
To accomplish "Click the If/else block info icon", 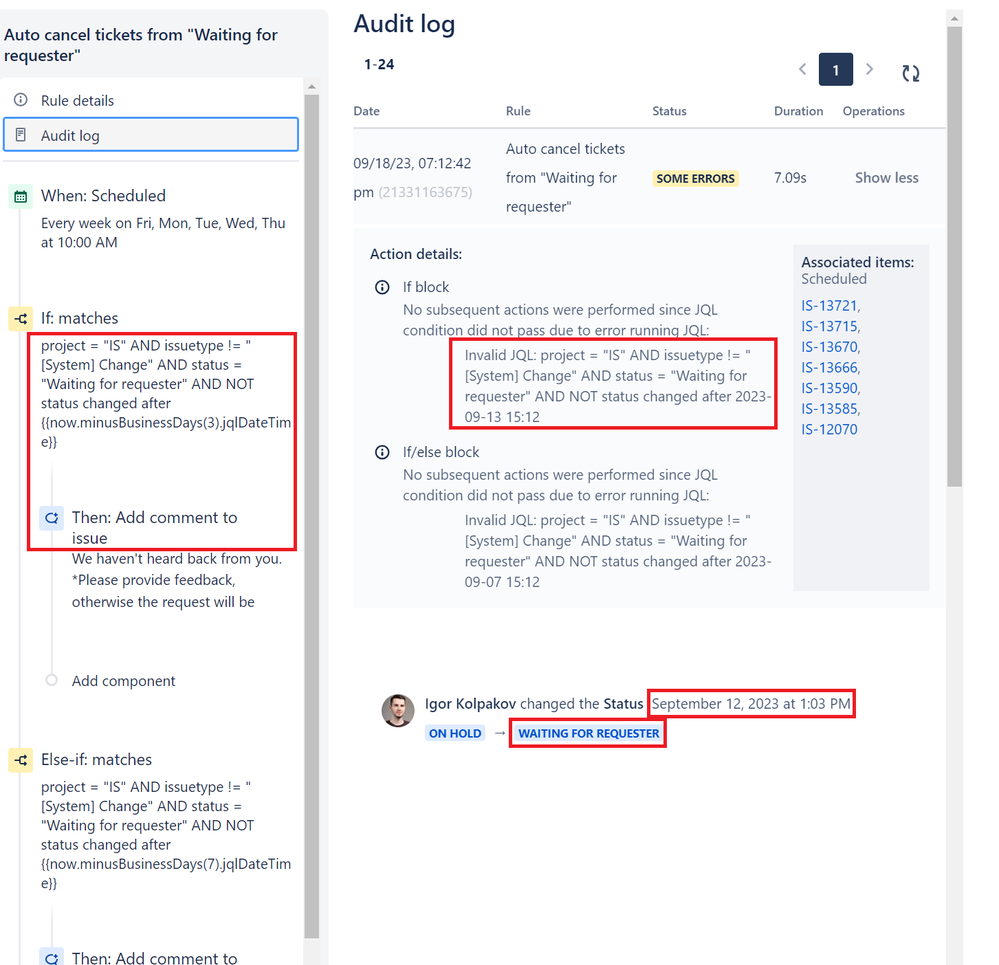I will click(x=382, y=452).
